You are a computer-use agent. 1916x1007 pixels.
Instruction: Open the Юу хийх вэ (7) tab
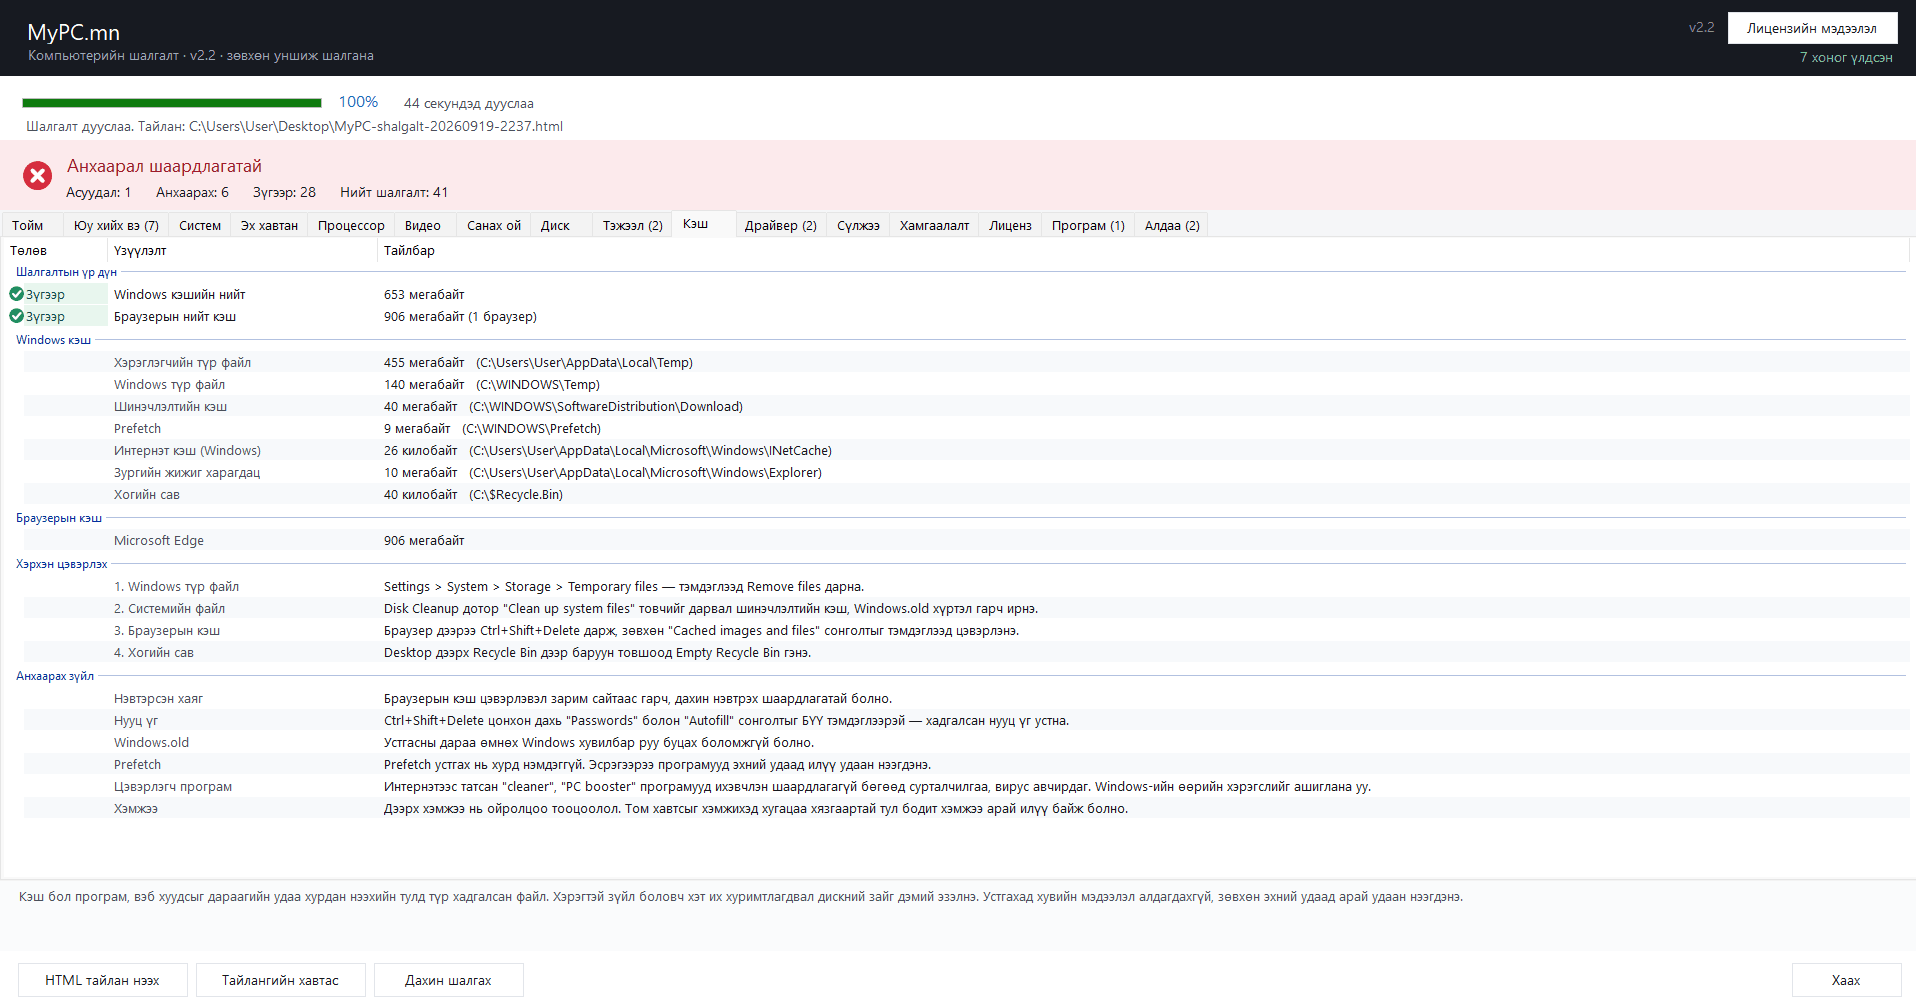116,225
